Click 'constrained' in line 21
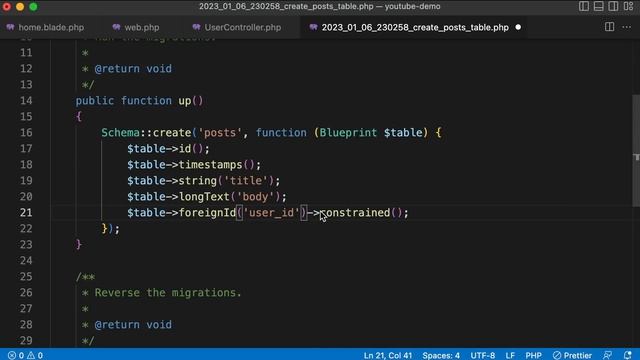Image resolution: width=640 pixels, height=360 pixels. [x=355, y=213]
